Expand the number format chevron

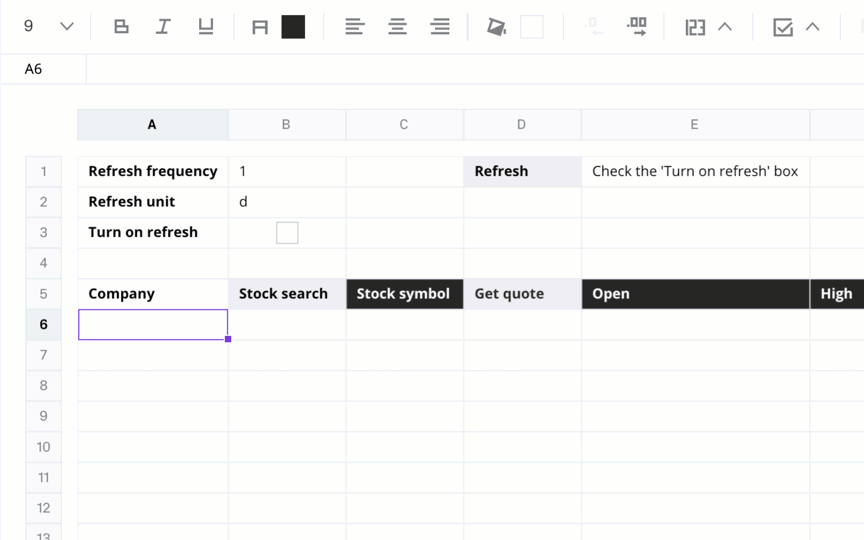point(725,26)
